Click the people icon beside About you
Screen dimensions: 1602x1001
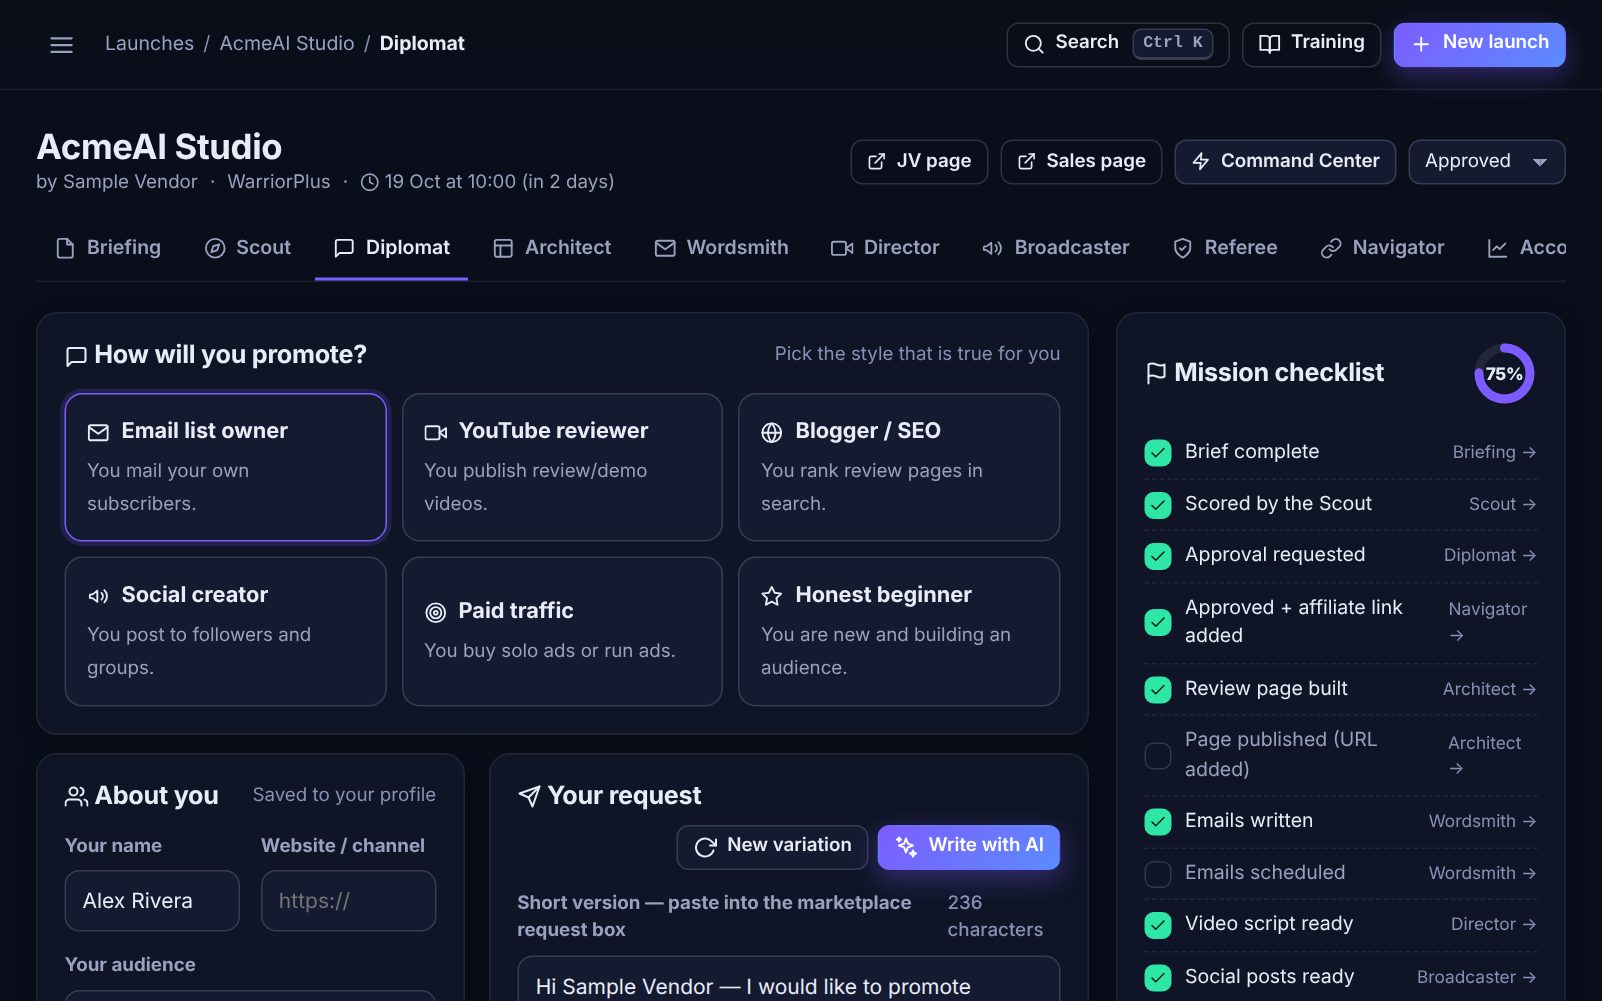tap(76, 796)
